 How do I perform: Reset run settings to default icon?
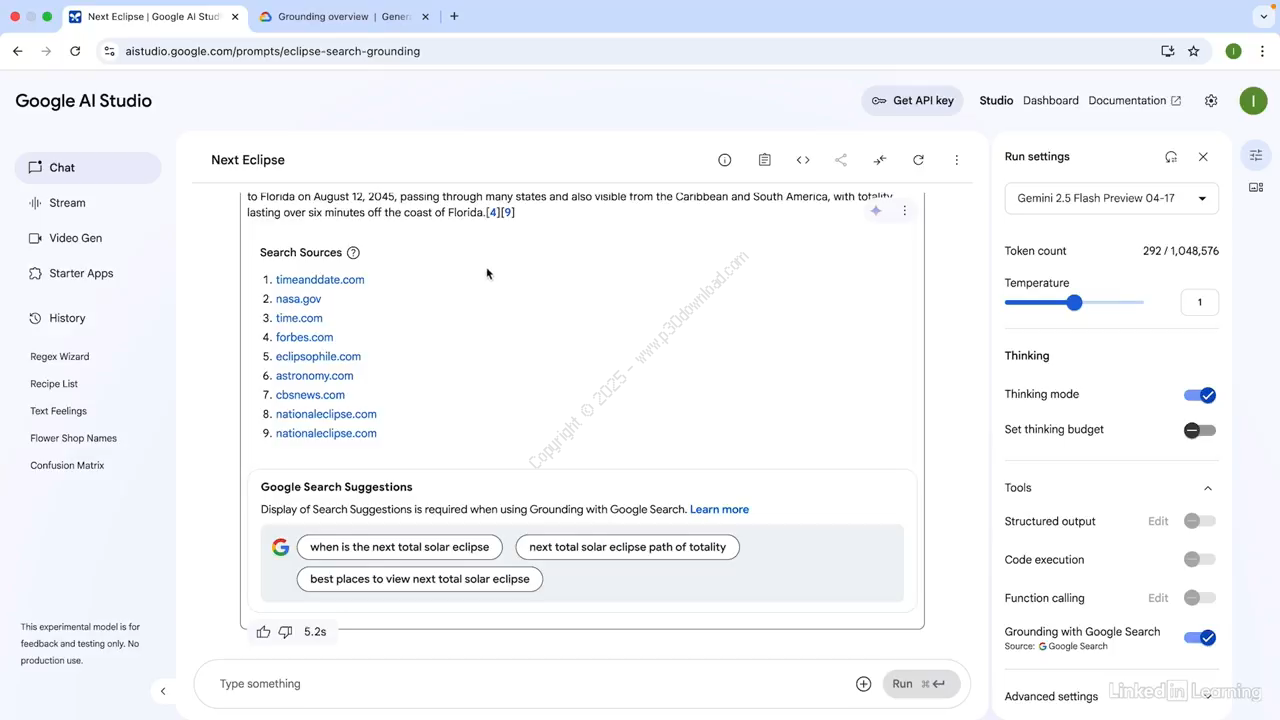pyautogui.click(x=1171, y=157)
